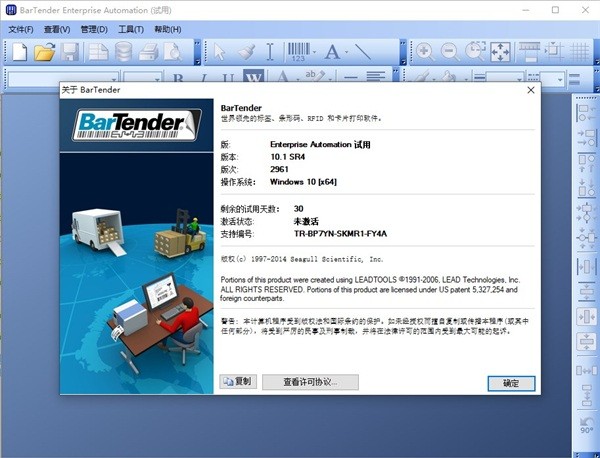The height and width of the screenshot is (458, 600).
Task: Open the font name combo box
Action: point(64,78)
